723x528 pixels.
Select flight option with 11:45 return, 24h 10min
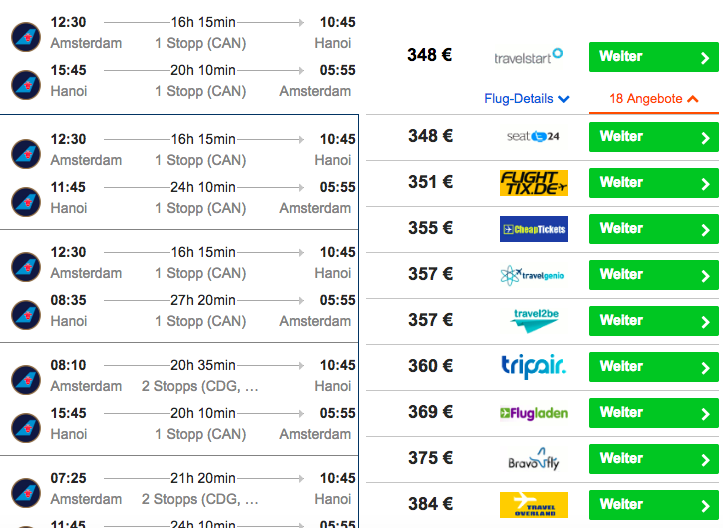pos(179,172)
